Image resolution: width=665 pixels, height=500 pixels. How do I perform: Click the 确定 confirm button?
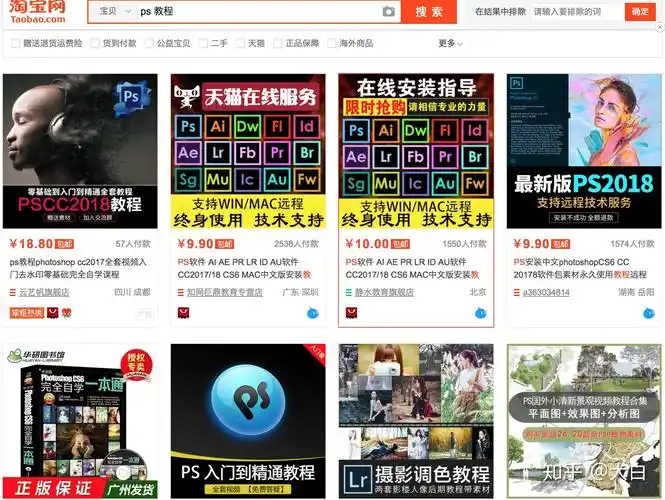[x=640, y=11]
